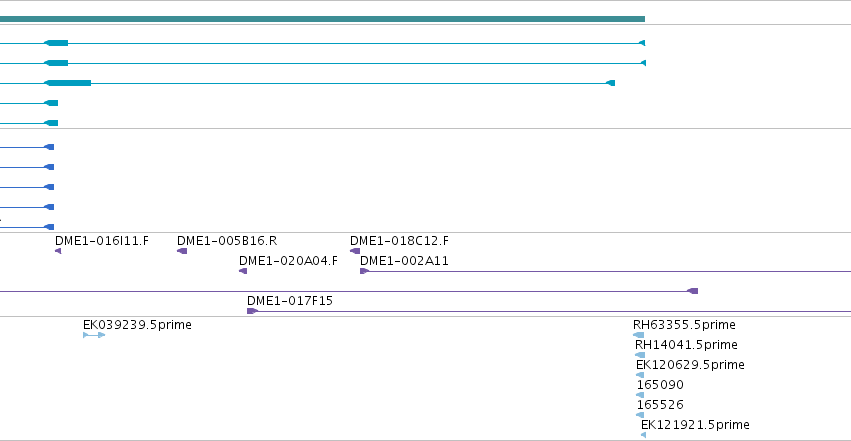Click the small glyph under EK121921.5prime
This screenshot has width=851, height=441.
(643, 435)
